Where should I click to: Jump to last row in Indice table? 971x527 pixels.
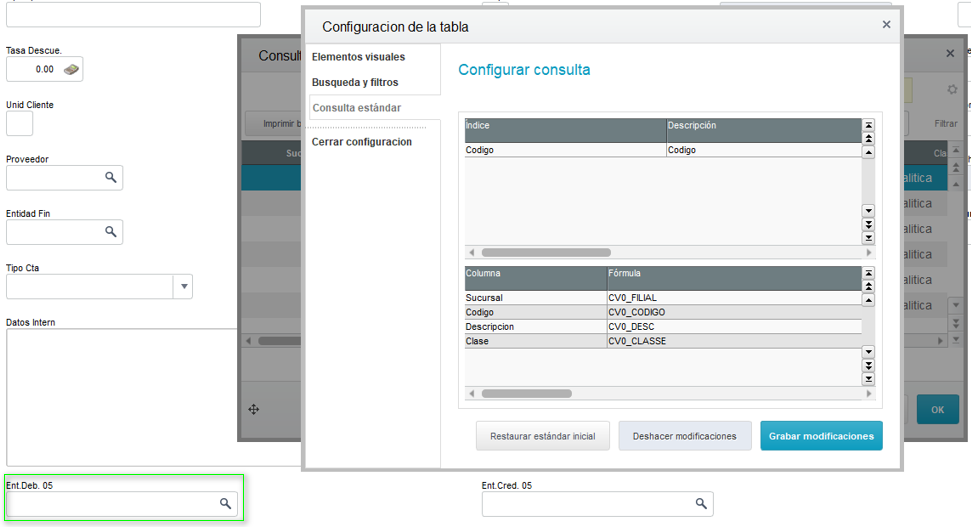tap(868, 238)
